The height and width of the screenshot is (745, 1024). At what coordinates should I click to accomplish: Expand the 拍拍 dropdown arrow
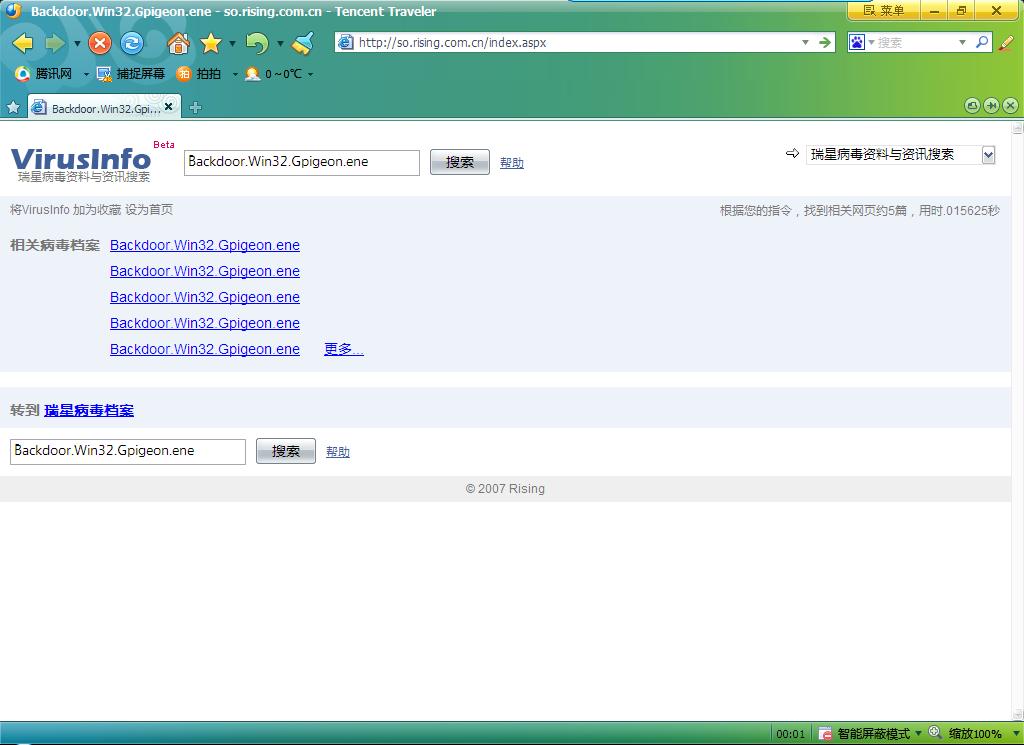pos(235,74)
